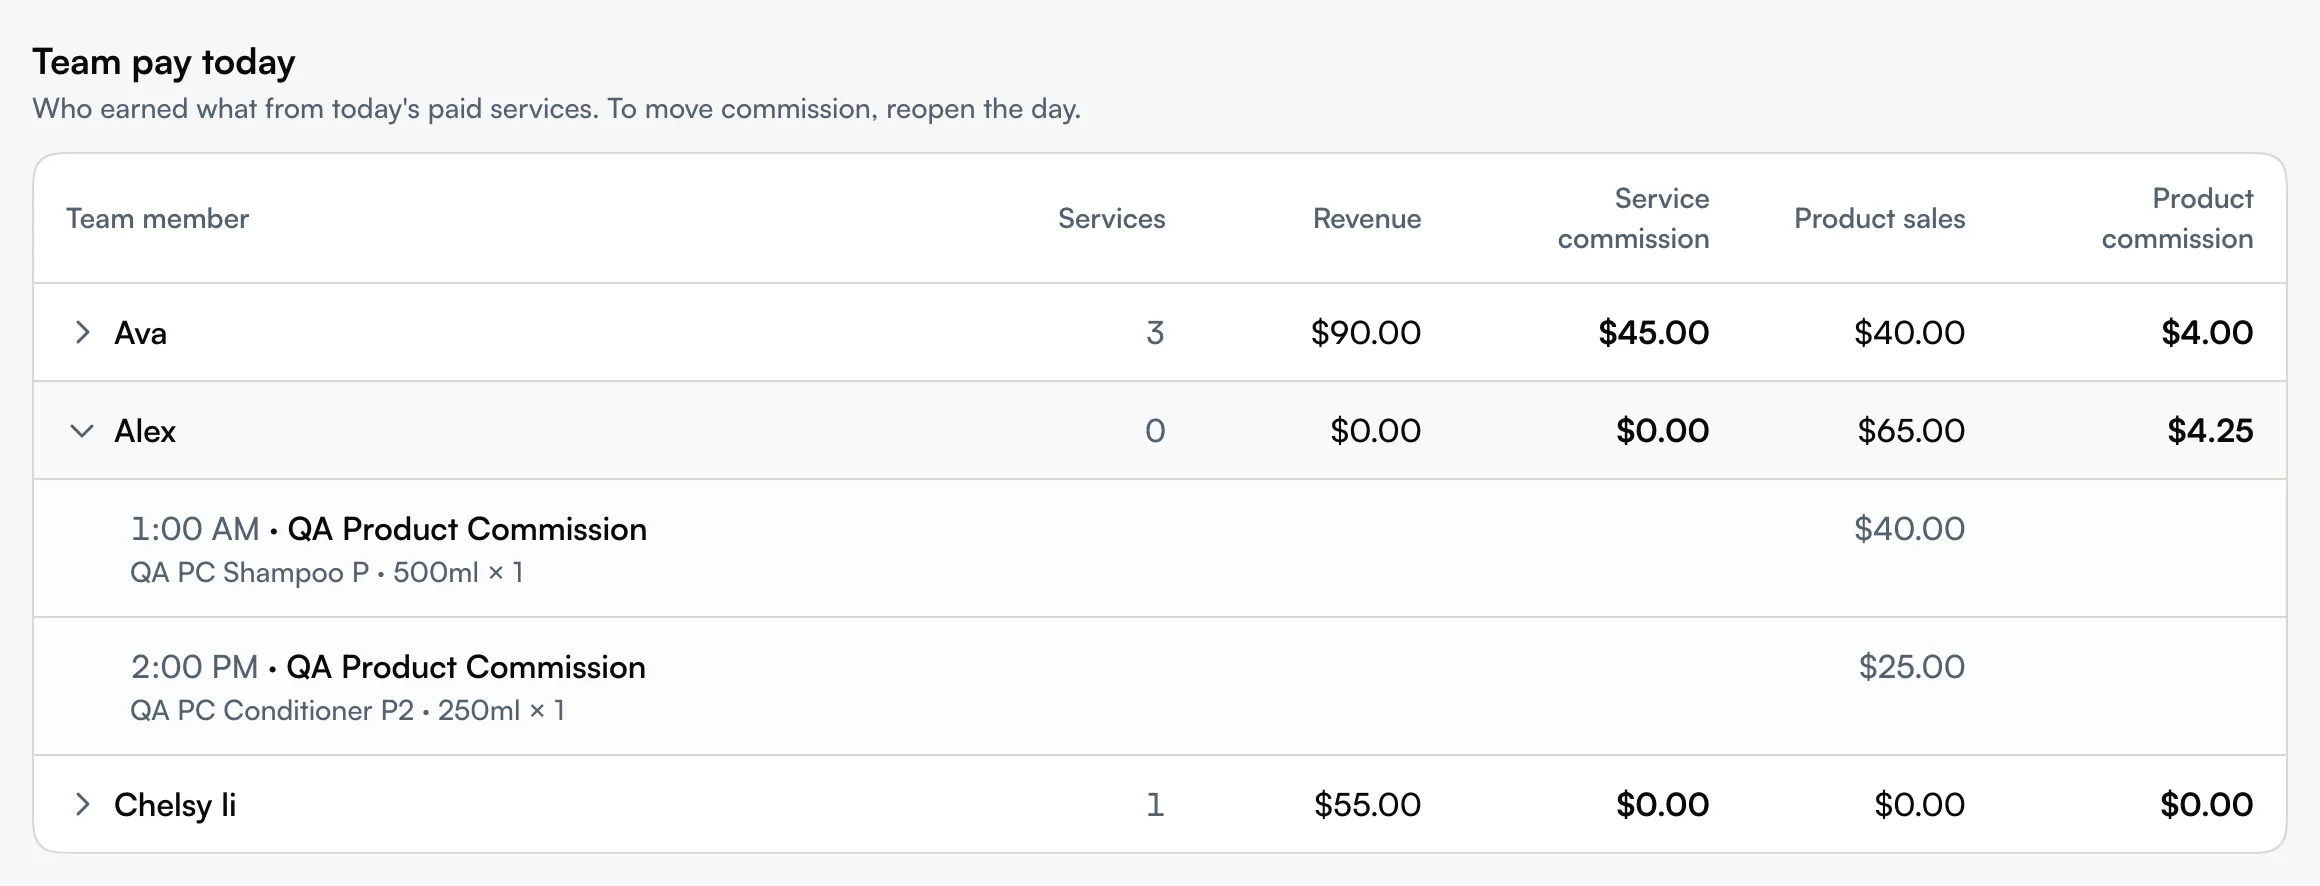Image resolution: width=2320 pixels, height=886 pixels.
Task: Click Alex's services count 0
Action: [1155, 431]
